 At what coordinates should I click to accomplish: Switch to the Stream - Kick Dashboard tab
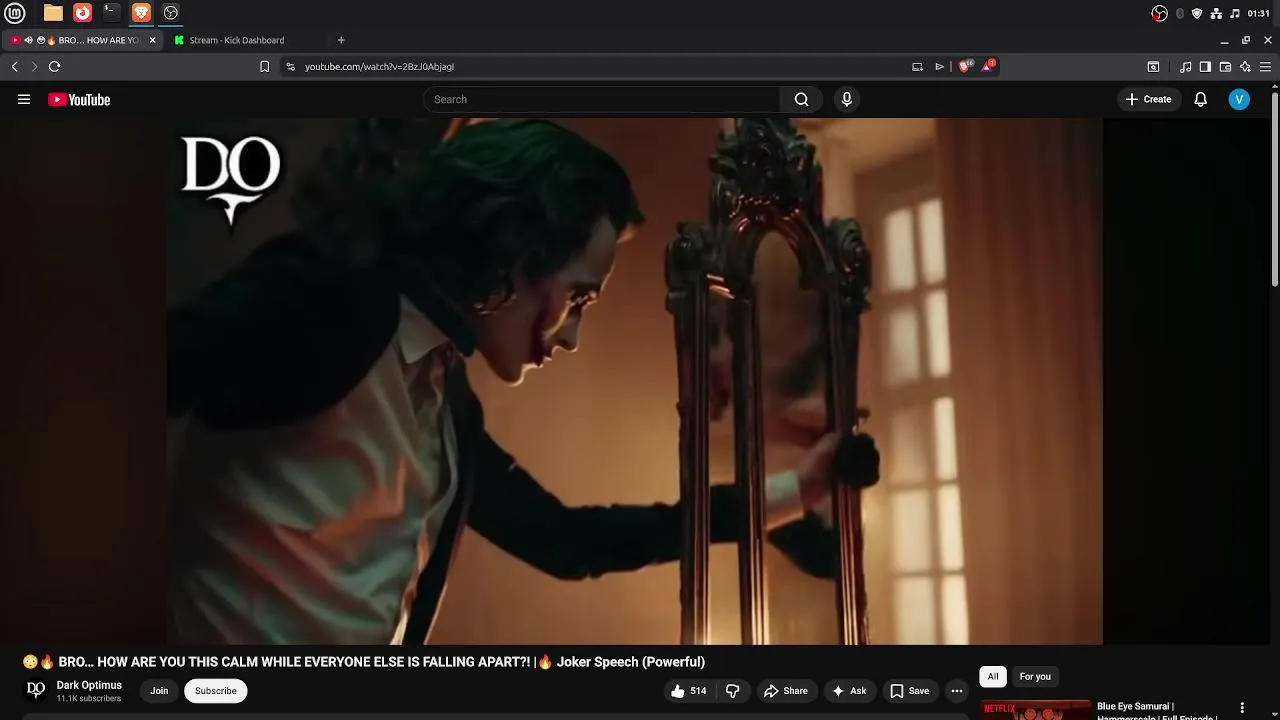point(237,40)
